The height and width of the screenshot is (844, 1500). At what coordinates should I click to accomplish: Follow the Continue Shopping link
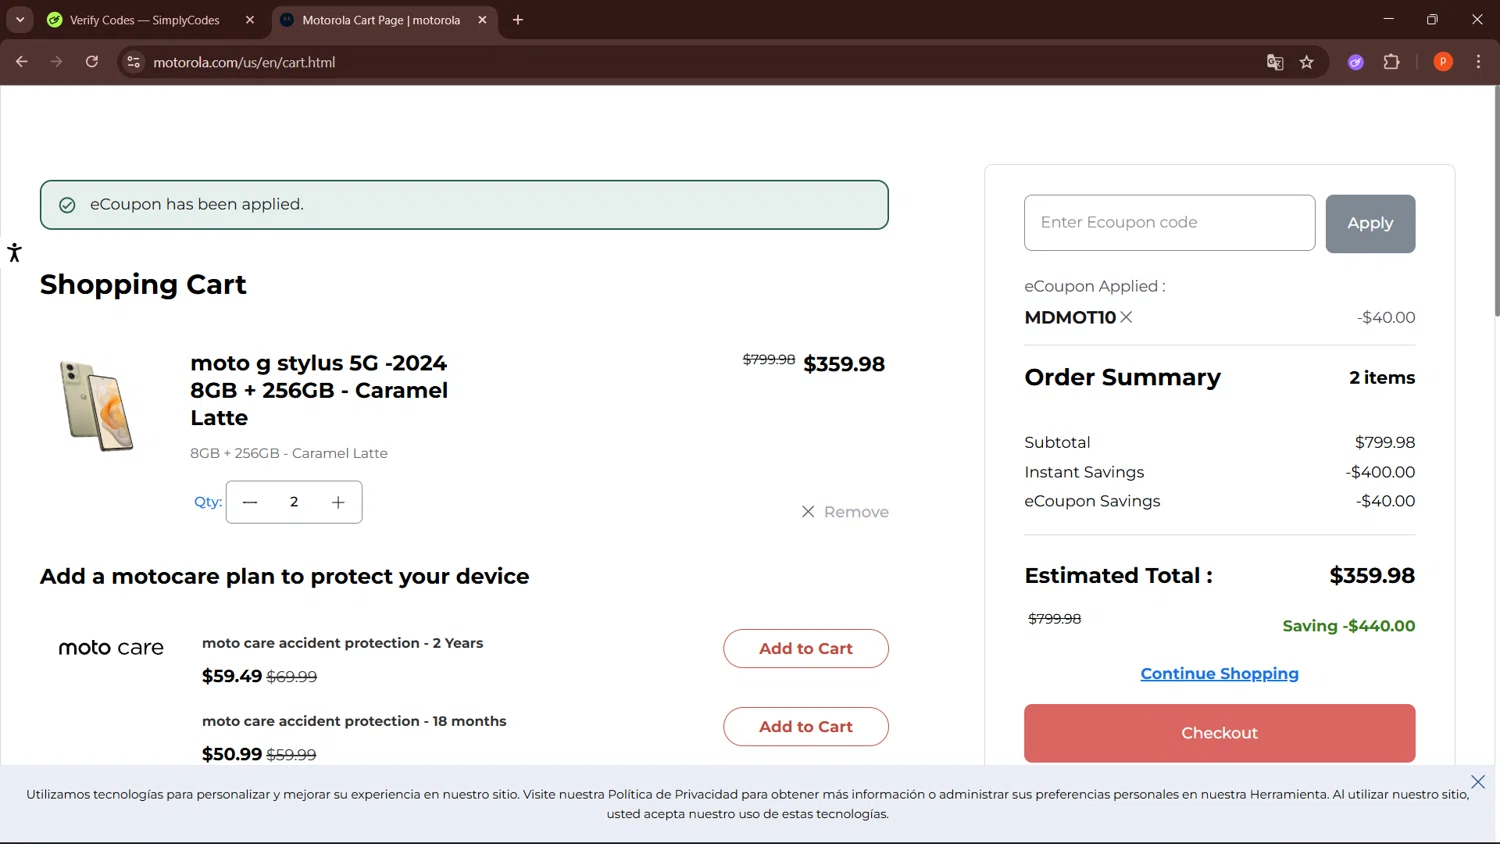pyautogui.click(x=1219, y=674)
